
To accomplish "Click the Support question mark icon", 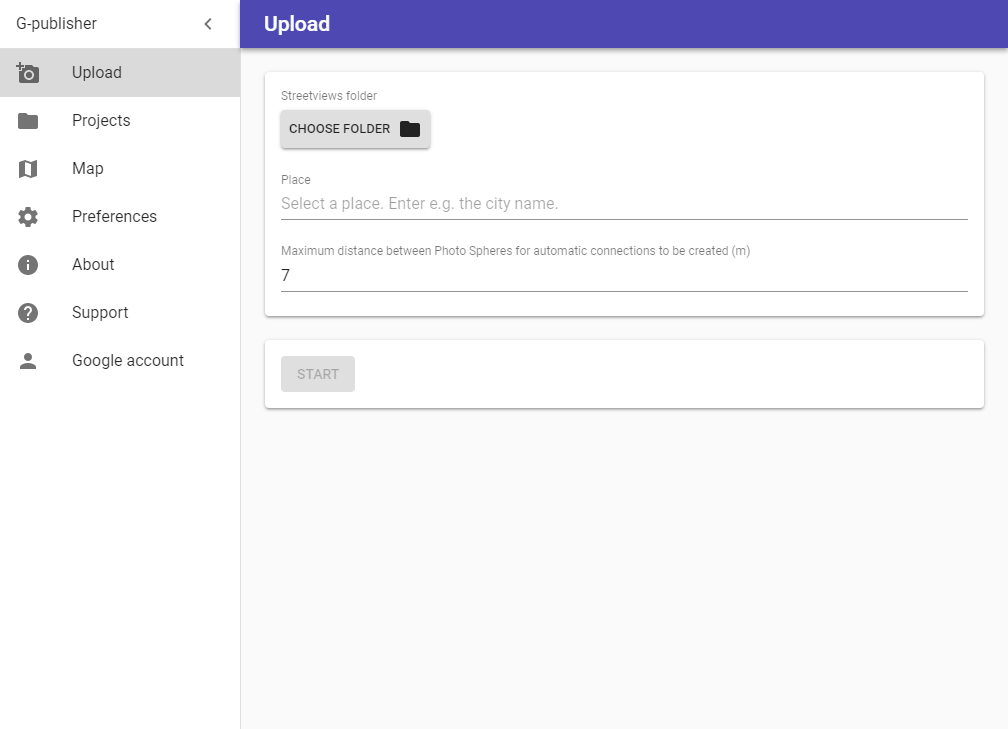I will coord(28,313).
